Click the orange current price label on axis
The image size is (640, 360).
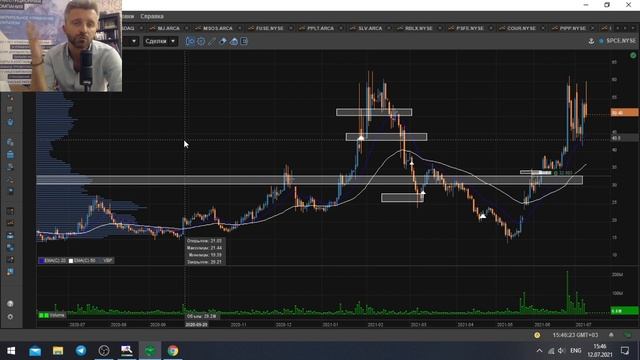(624, 112)
